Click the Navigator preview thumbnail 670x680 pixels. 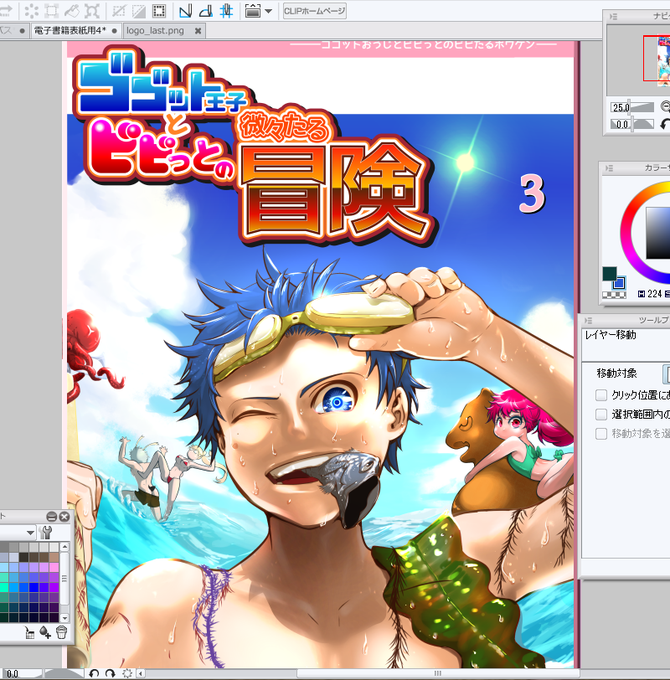[663, 61]
